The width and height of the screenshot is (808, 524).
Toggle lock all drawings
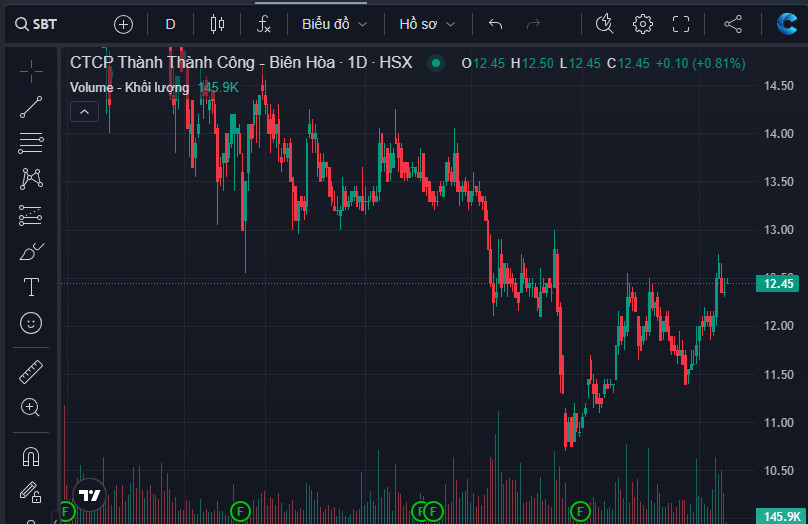31,492
